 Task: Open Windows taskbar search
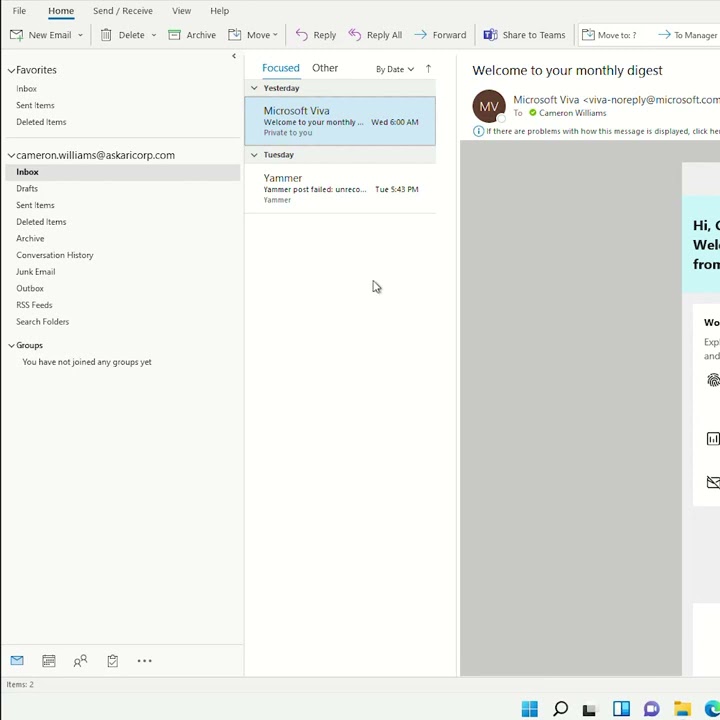click(560, 709)
